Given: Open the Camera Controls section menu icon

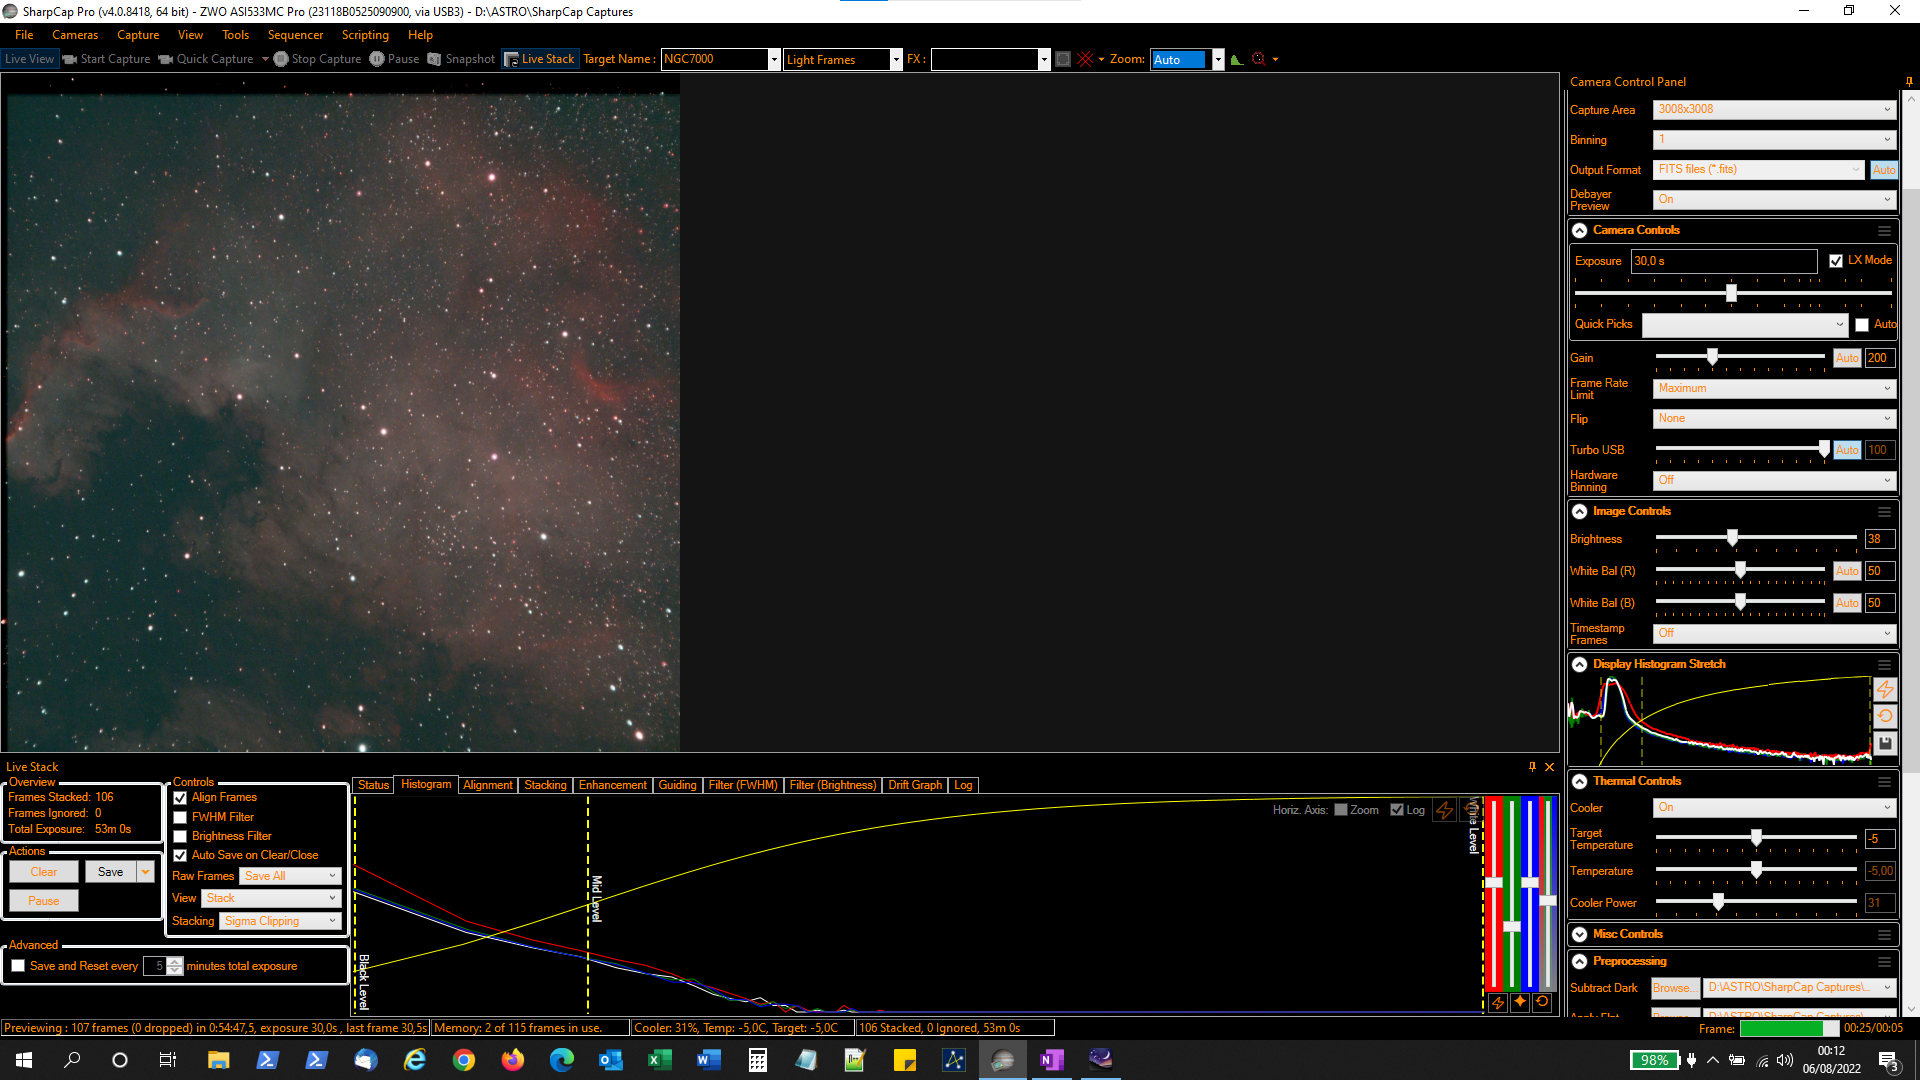Looking at the screenshot, I should 1884,230.
